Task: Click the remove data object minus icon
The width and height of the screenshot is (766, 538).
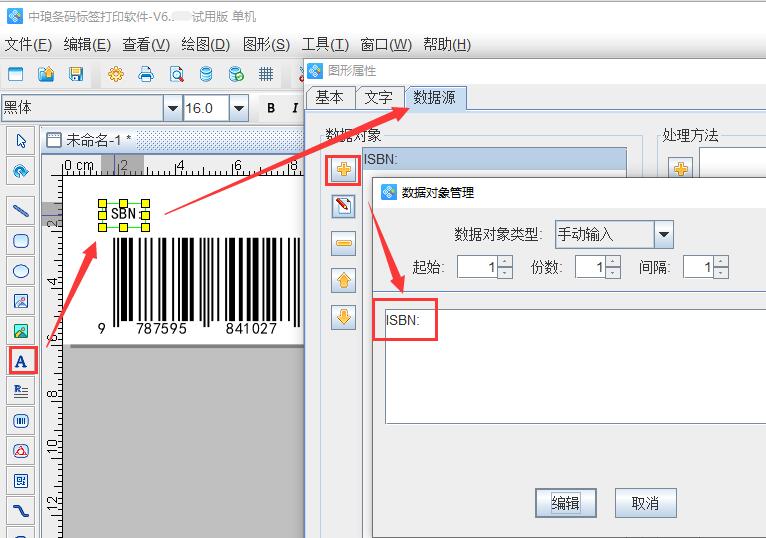Action: pos(343,243)
